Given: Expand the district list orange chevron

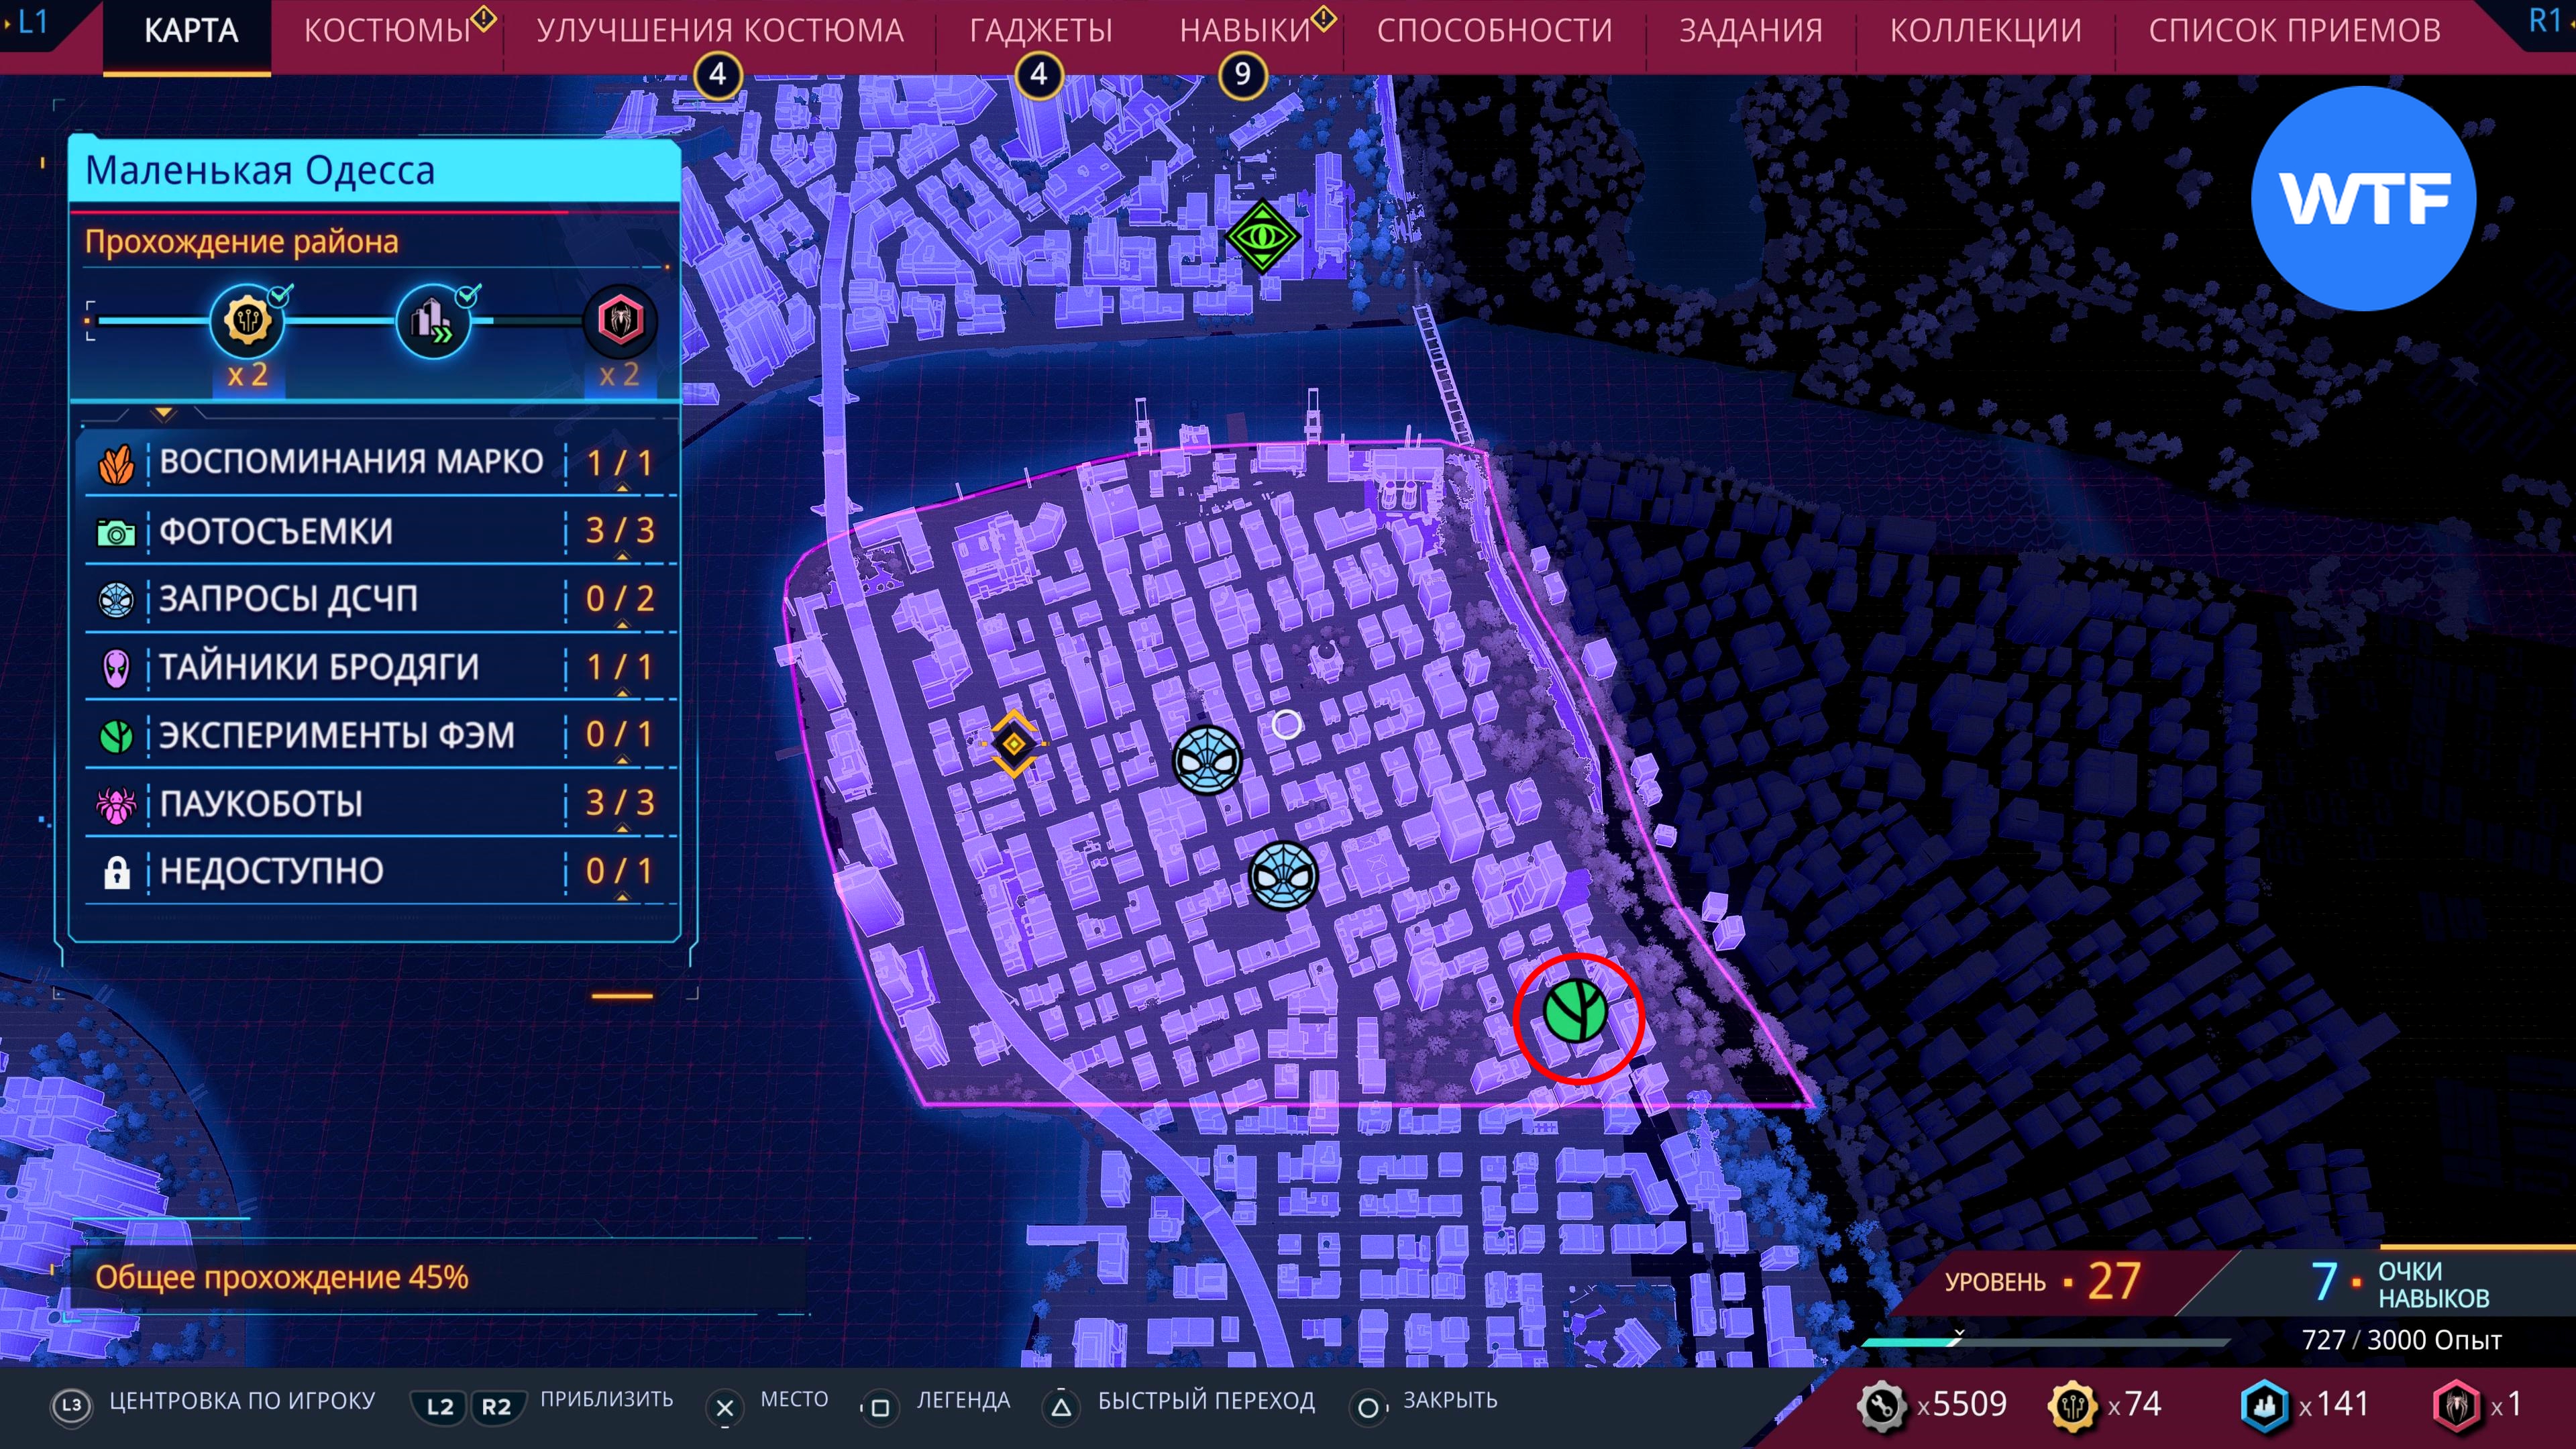Looking at the screenshot, I should (164, 412).
